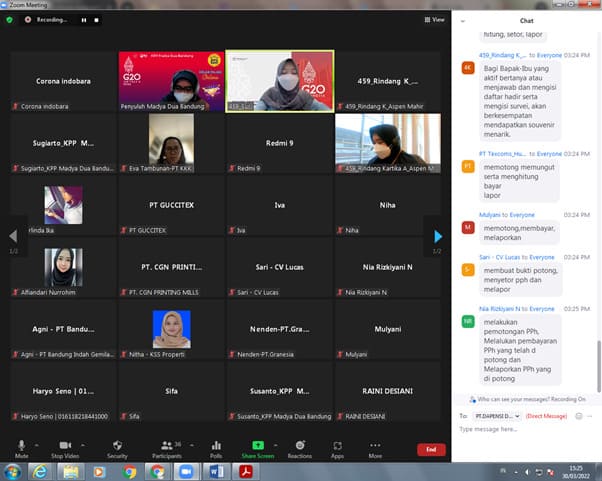Stop Video using the camera button
Image resolution: width=602 pixels, height=481 pixels.
[x=64, y=445]
